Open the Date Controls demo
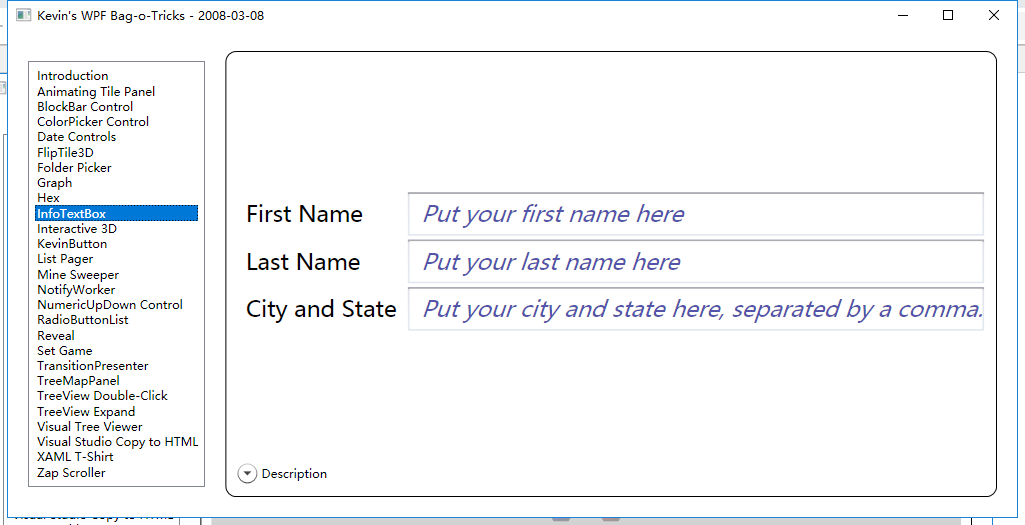The height and width of the screenshot is (525, 1025). click(76, 137)
